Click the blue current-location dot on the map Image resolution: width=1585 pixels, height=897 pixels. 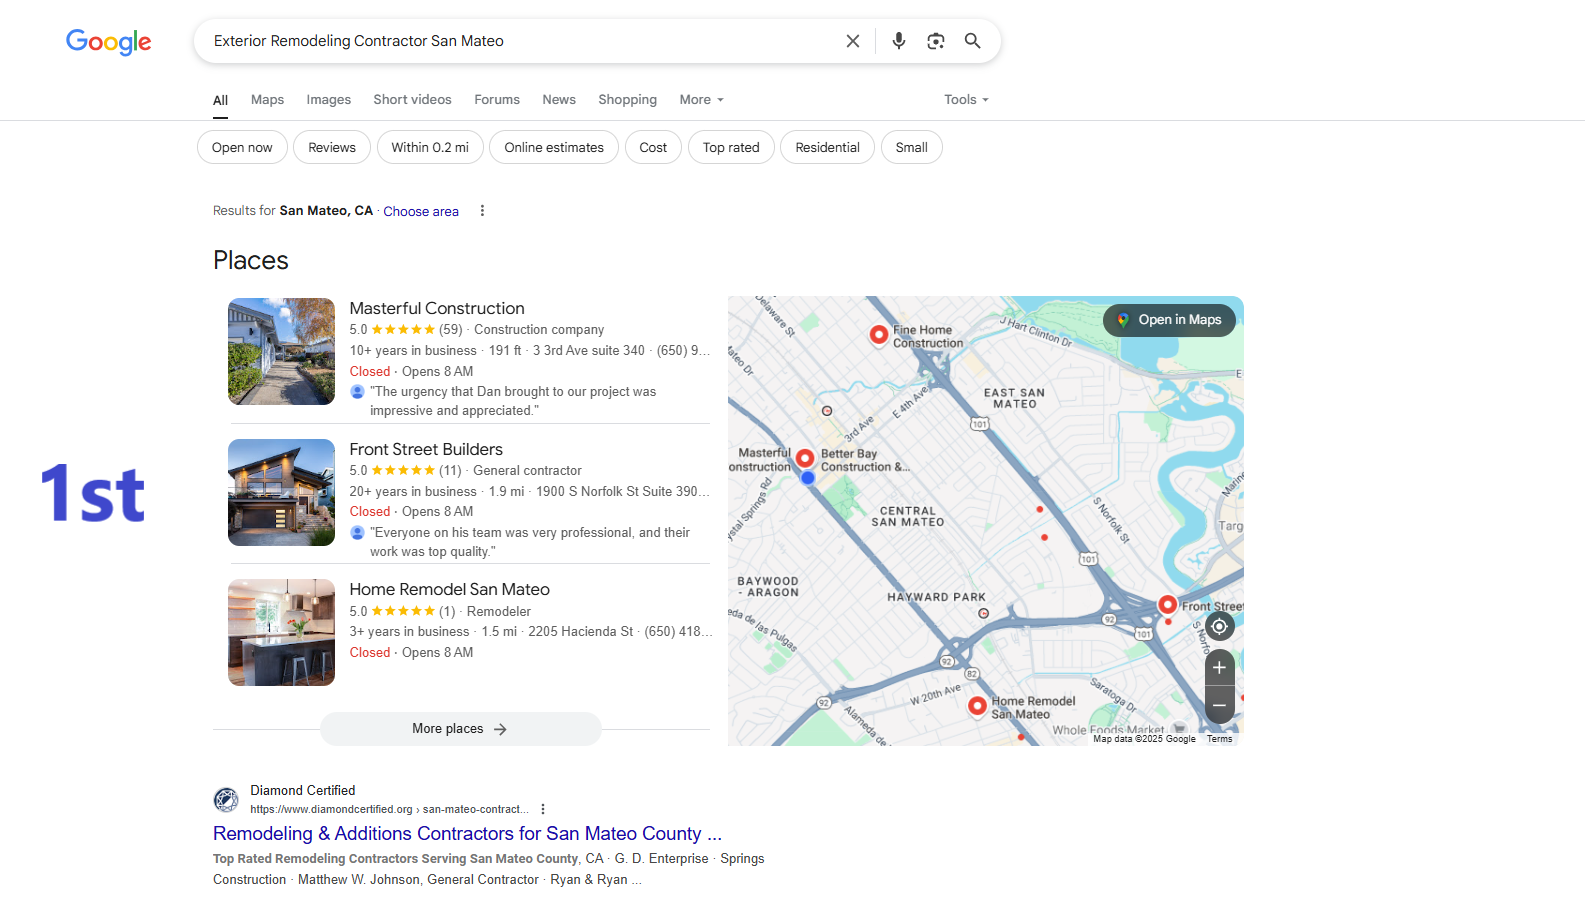click(808, 478)
